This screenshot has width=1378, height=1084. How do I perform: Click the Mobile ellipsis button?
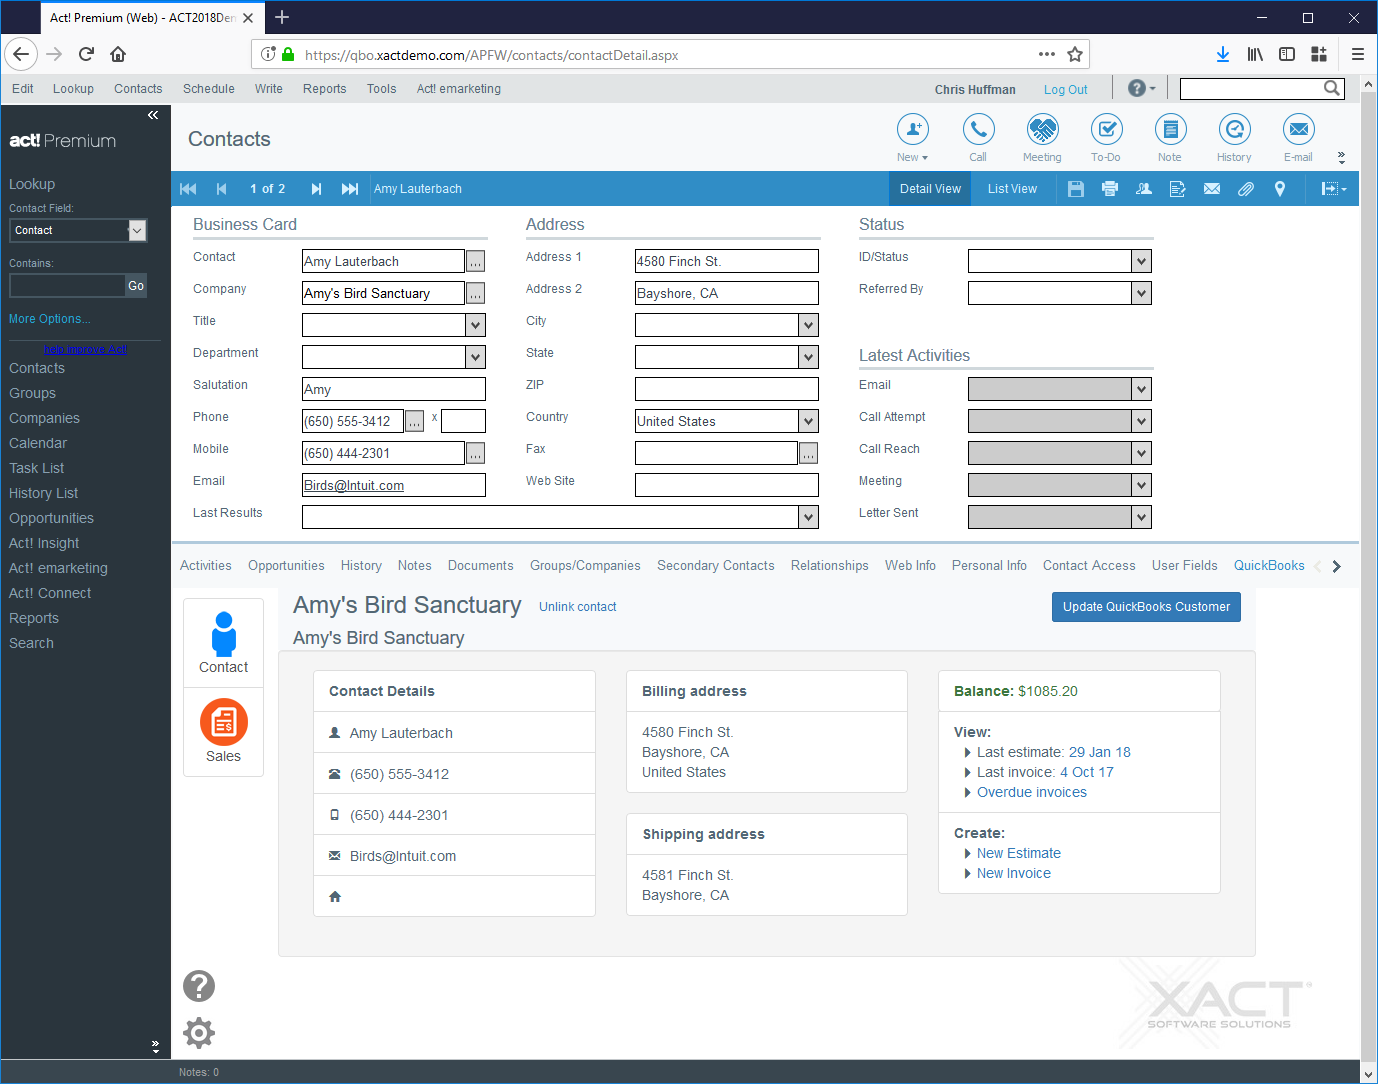point(476,454)
